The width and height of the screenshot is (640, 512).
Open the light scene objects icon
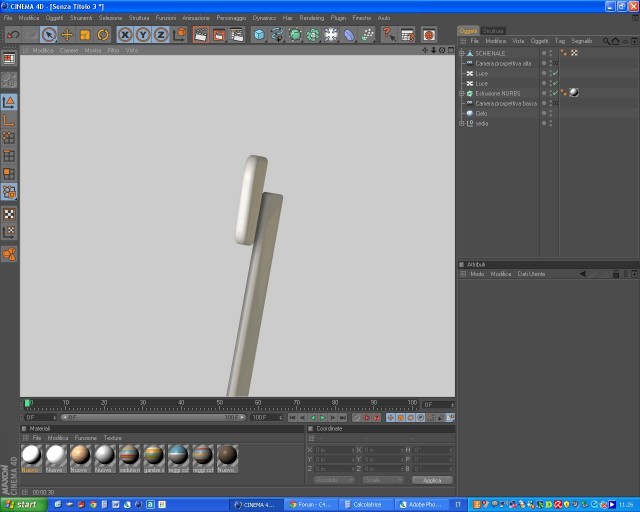click(331, 35)
